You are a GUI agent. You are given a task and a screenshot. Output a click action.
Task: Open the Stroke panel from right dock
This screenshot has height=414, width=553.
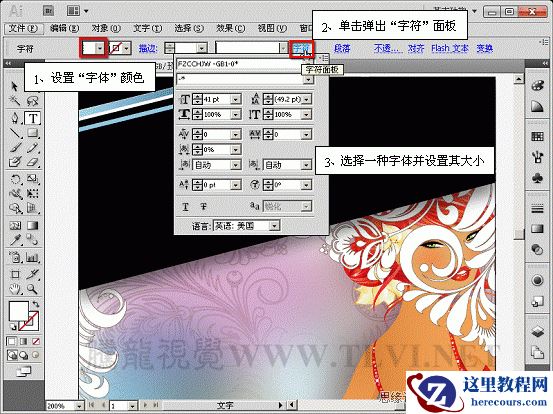(x=537, y=209)
